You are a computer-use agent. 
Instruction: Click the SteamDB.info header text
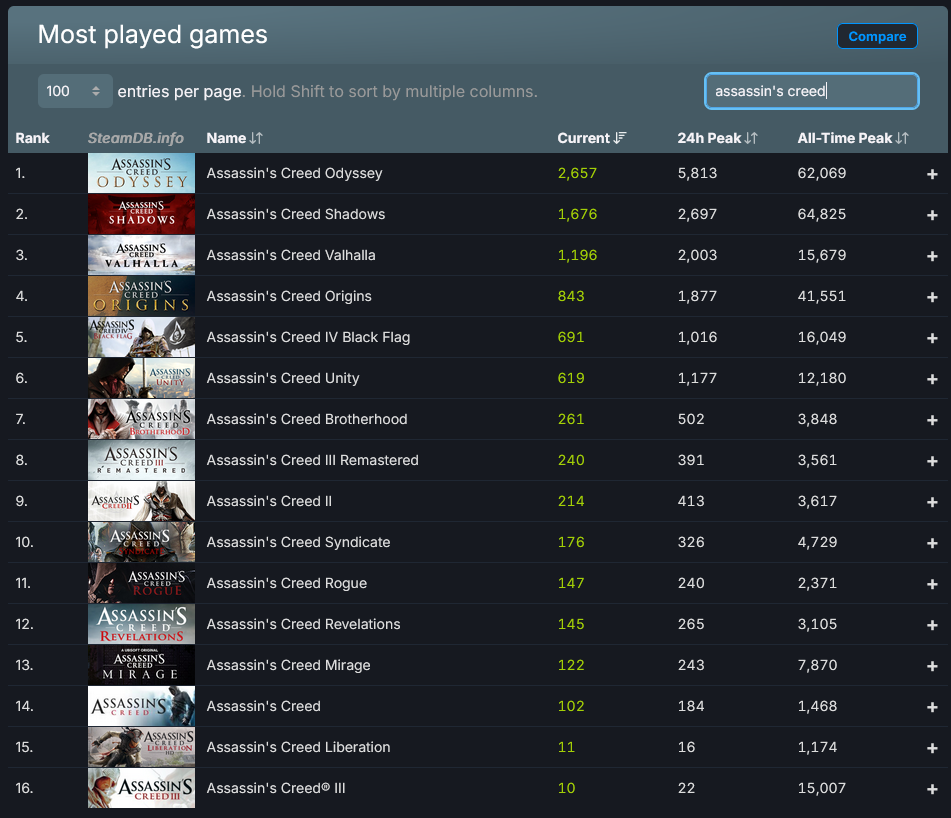pos(136,138)
